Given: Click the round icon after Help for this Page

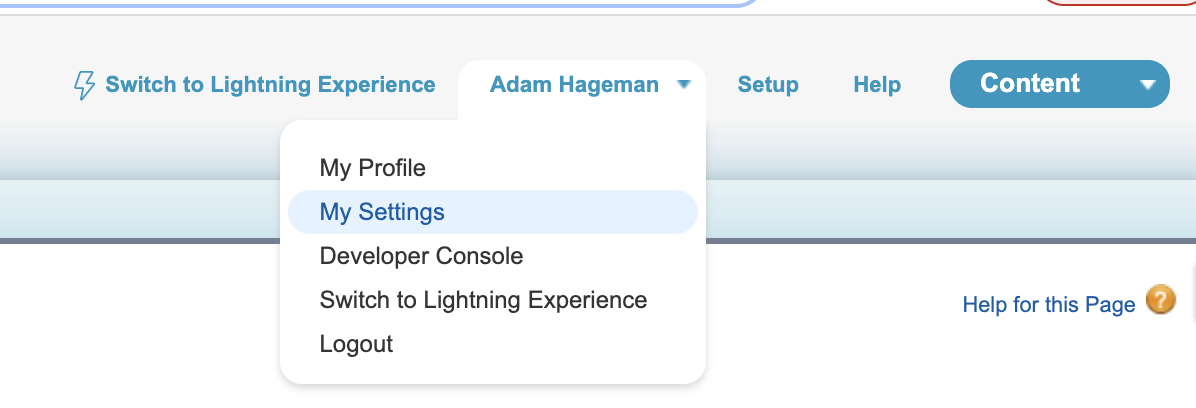Looking at the screenshot, I should [1161, 300].
